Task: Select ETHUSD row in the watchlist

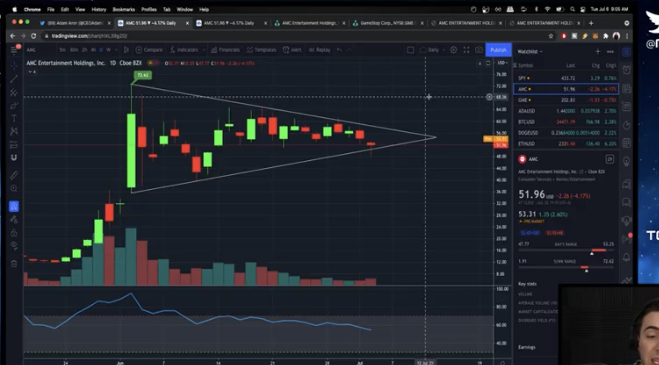Action: coord(566,144)
